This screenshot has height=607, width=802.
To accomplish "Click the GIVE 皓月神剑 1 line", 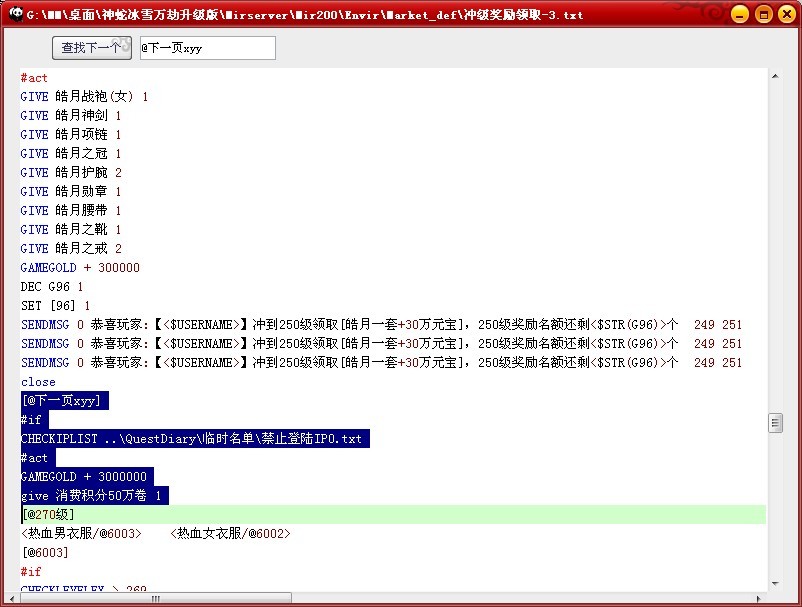I will click(70, 116).
